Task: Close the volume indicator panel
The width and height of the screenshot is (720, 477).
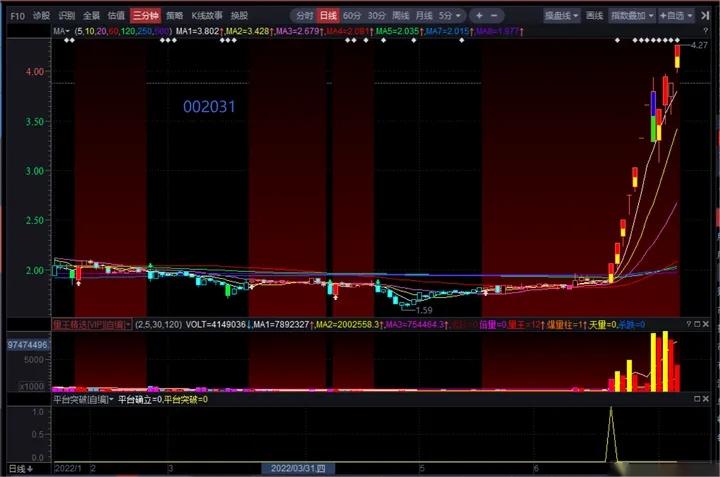Action: (x=706, y=324)
